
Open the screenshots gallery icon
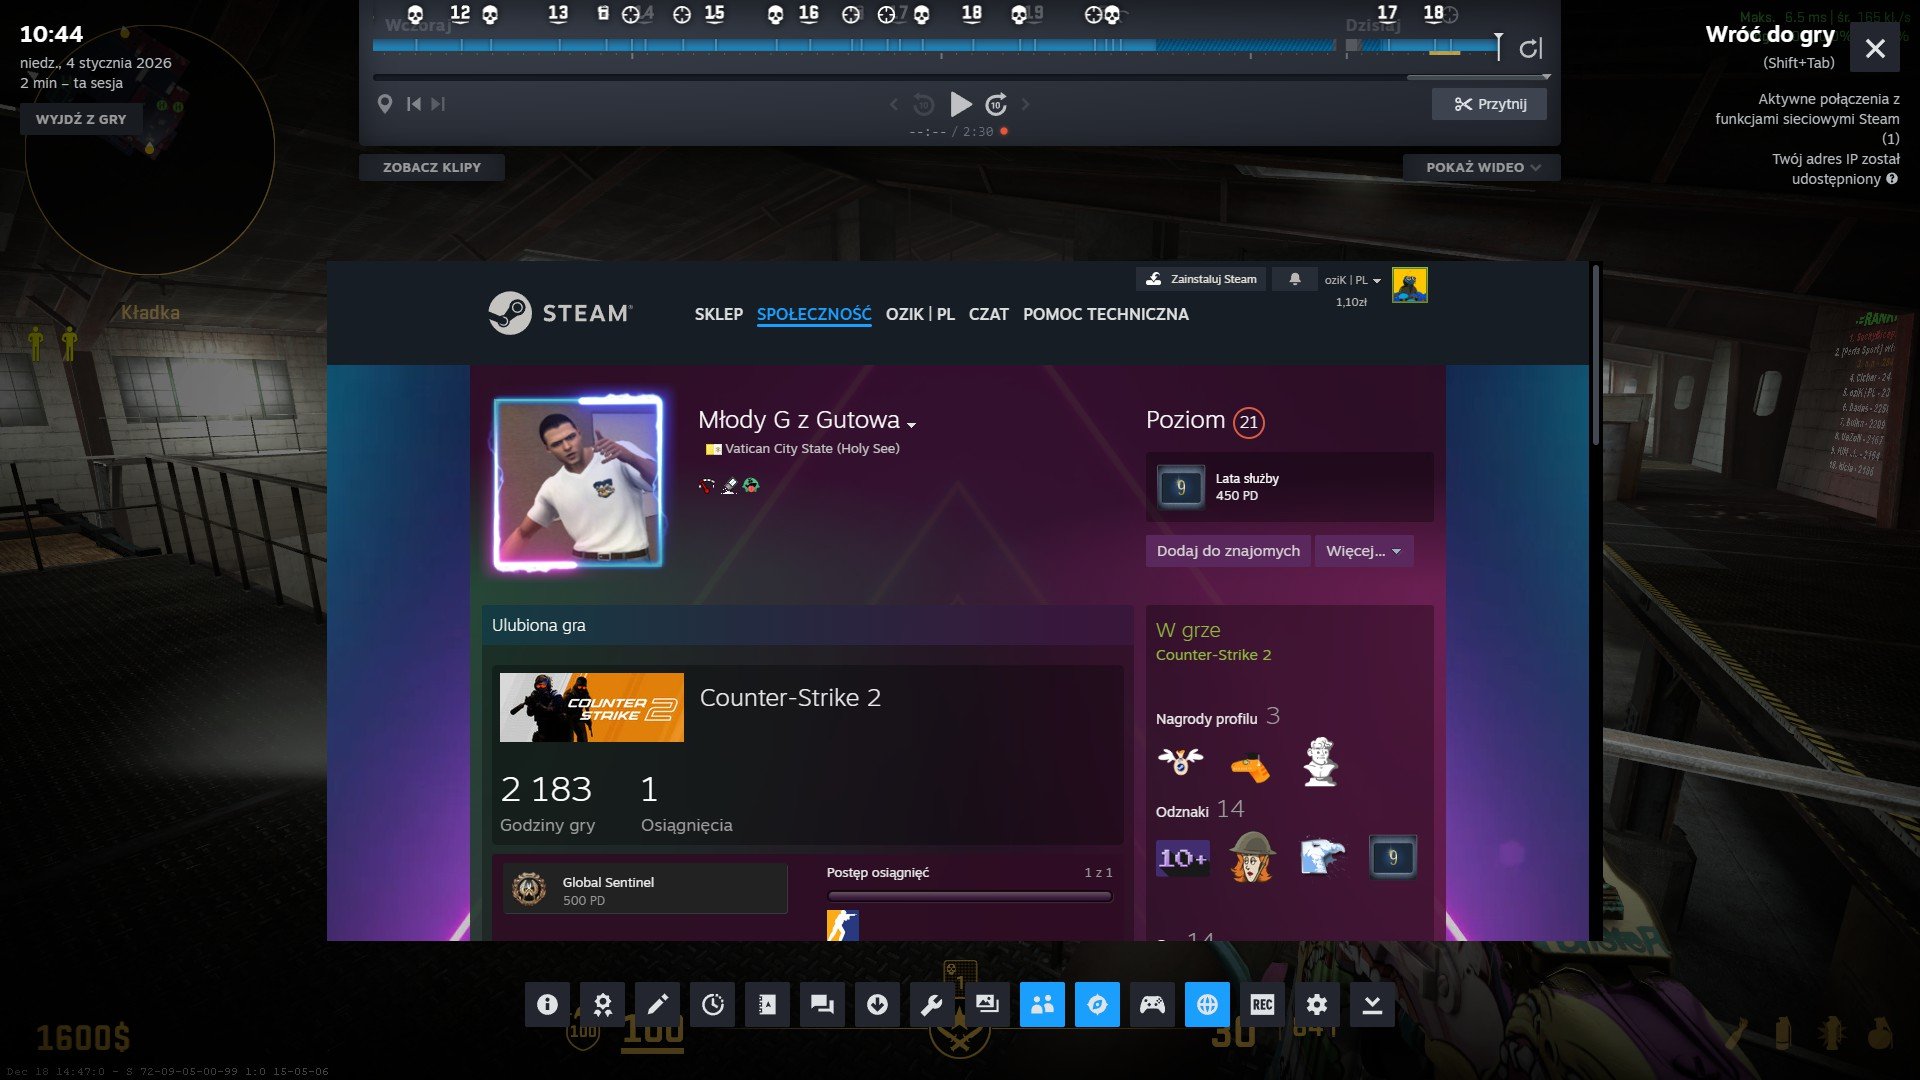coord(987,1005)
